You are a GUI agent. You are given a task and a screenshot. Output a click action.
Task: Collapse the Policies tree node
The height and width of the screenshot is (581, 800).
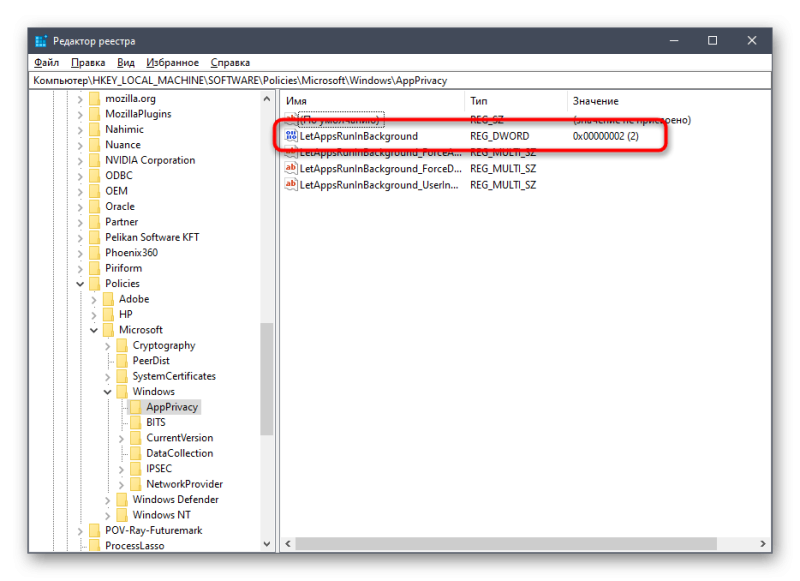(80, 284)
